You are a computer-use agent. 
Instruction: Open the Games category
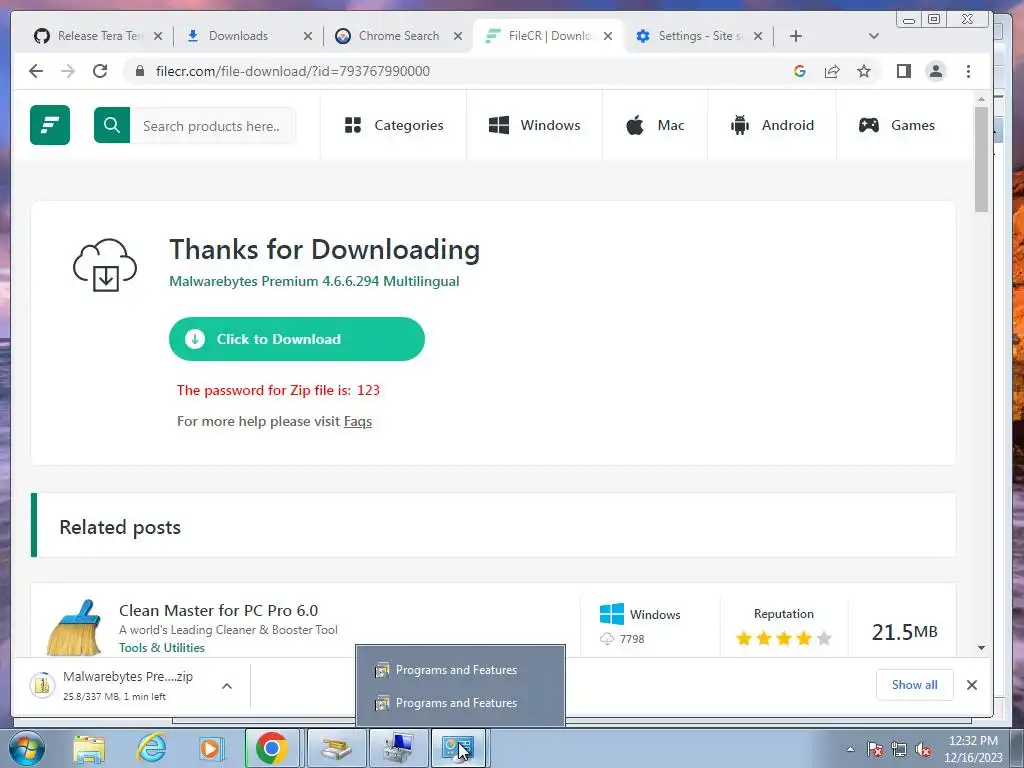(897, 125)
